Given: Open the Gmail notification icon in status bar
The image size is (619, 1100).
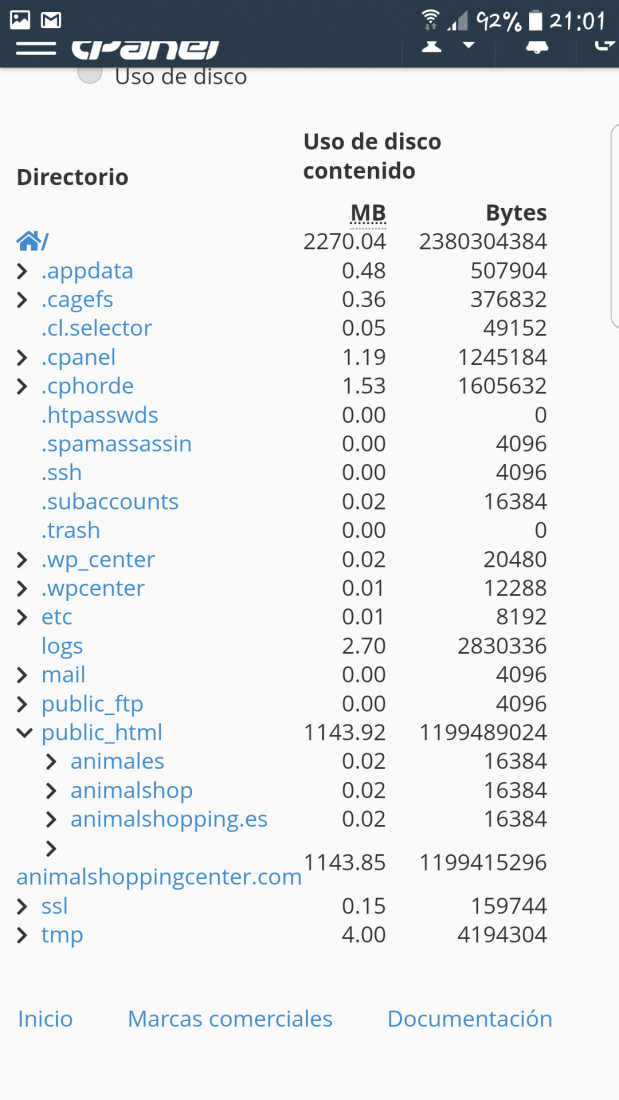Looking at the screenshot, I should [x=51, y=20].
